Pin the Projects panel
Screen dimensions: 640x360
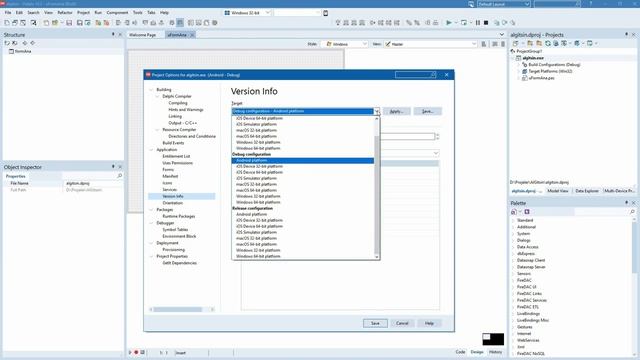click(x=626, y=35)
